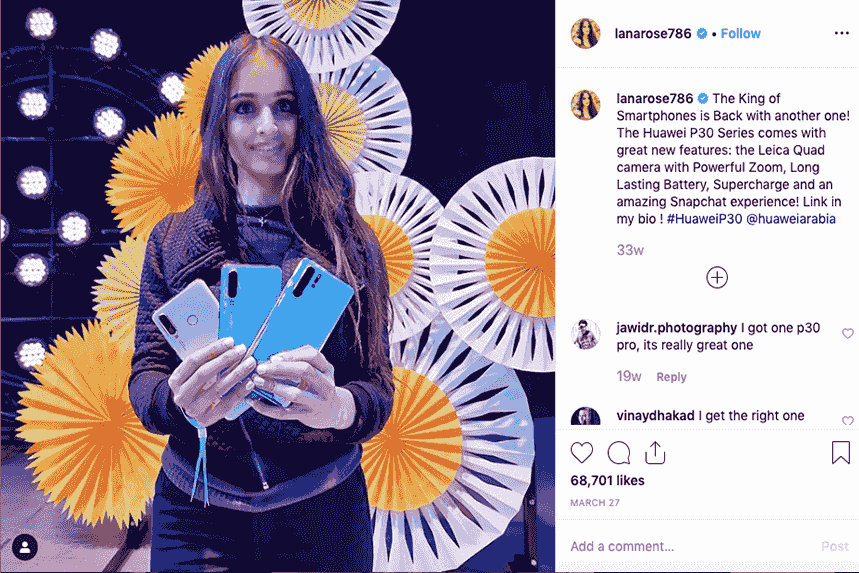This screenshot has height=573, width=859.
Task: Reply to jawidr.photography's comment
Action: [671, 377]
